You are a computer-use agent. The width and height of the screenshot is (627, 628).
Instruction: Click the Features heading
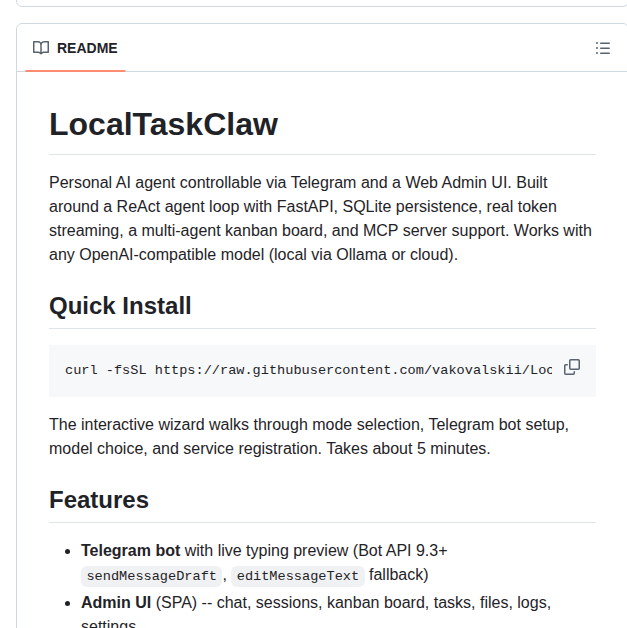99,500
